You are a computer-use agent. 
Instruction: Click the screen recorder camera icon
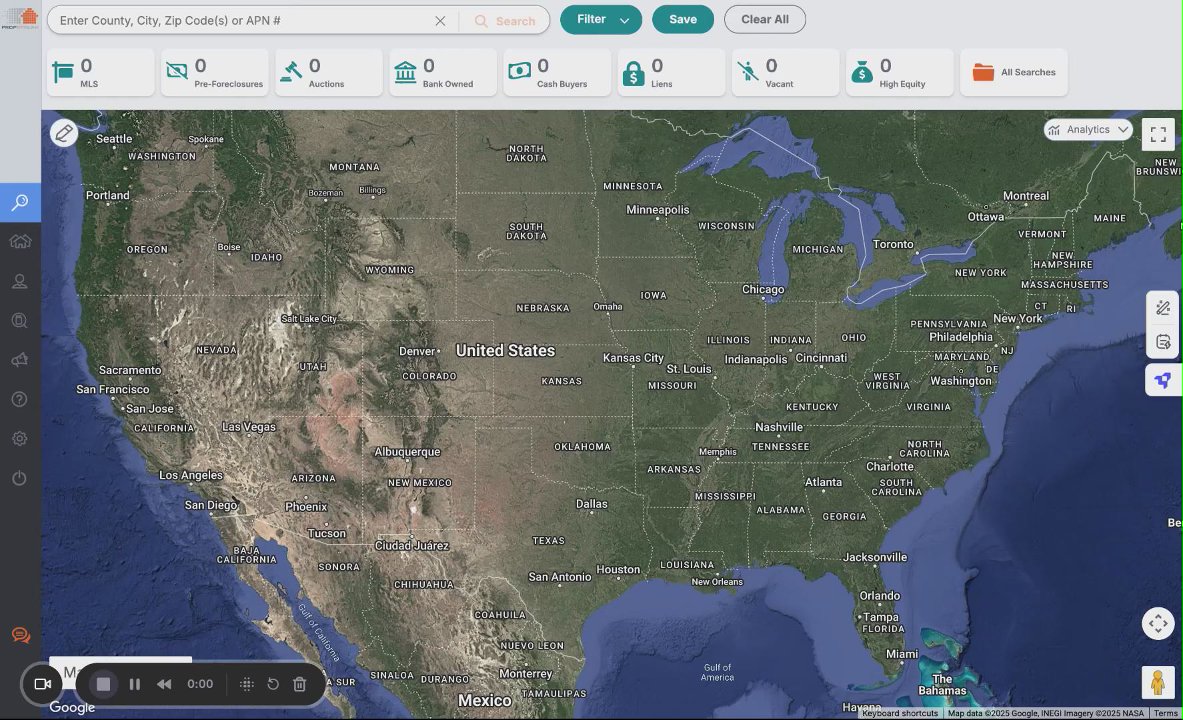coord(42,684)
